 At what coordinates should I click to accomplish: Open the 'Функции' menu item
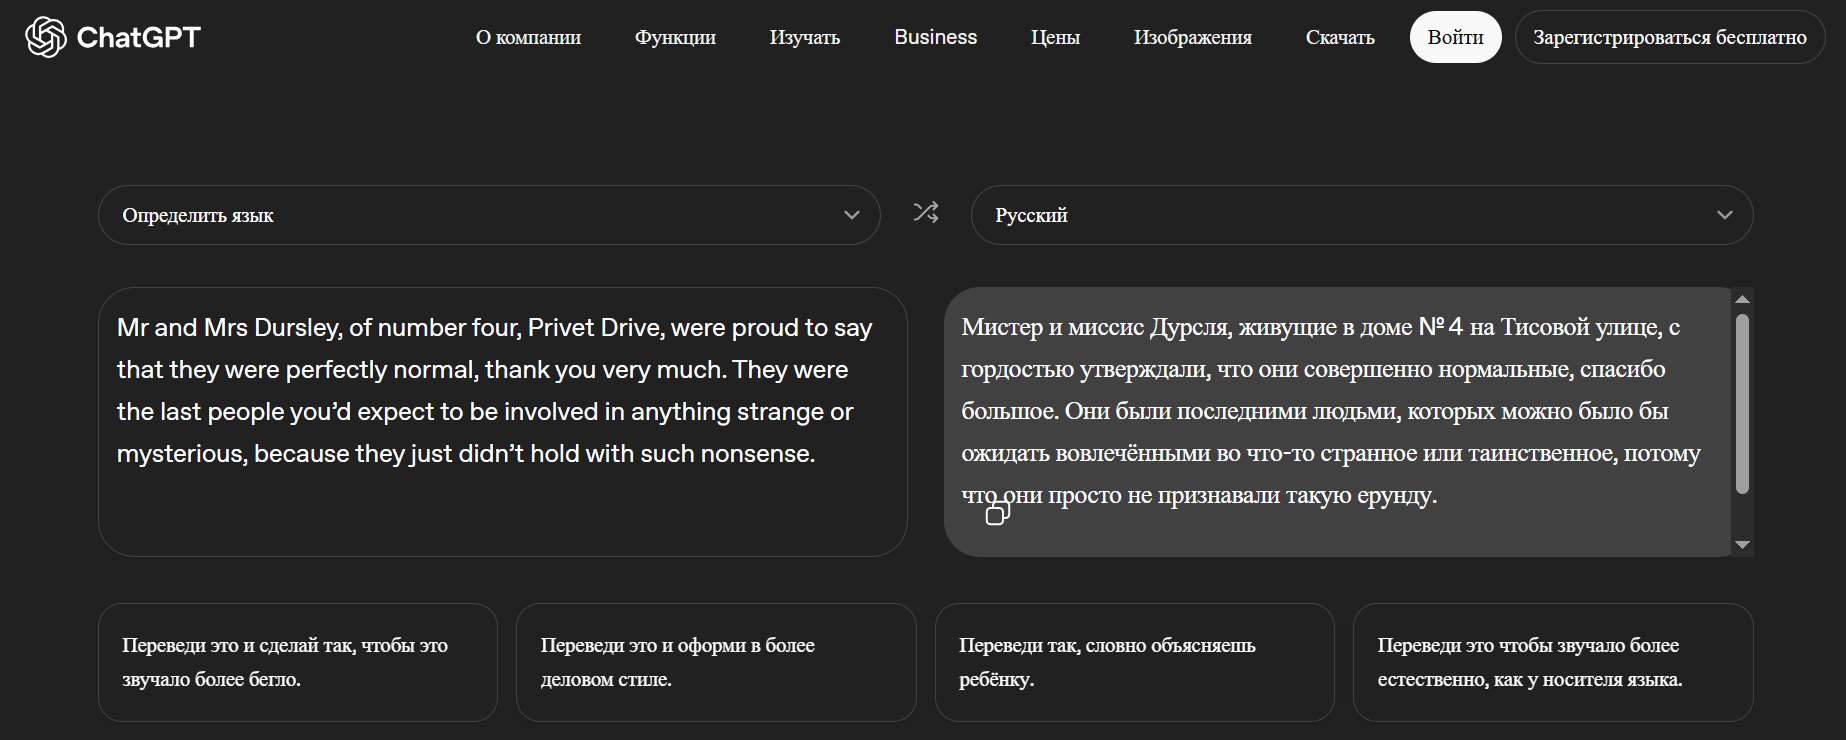(x=675, y=38)
